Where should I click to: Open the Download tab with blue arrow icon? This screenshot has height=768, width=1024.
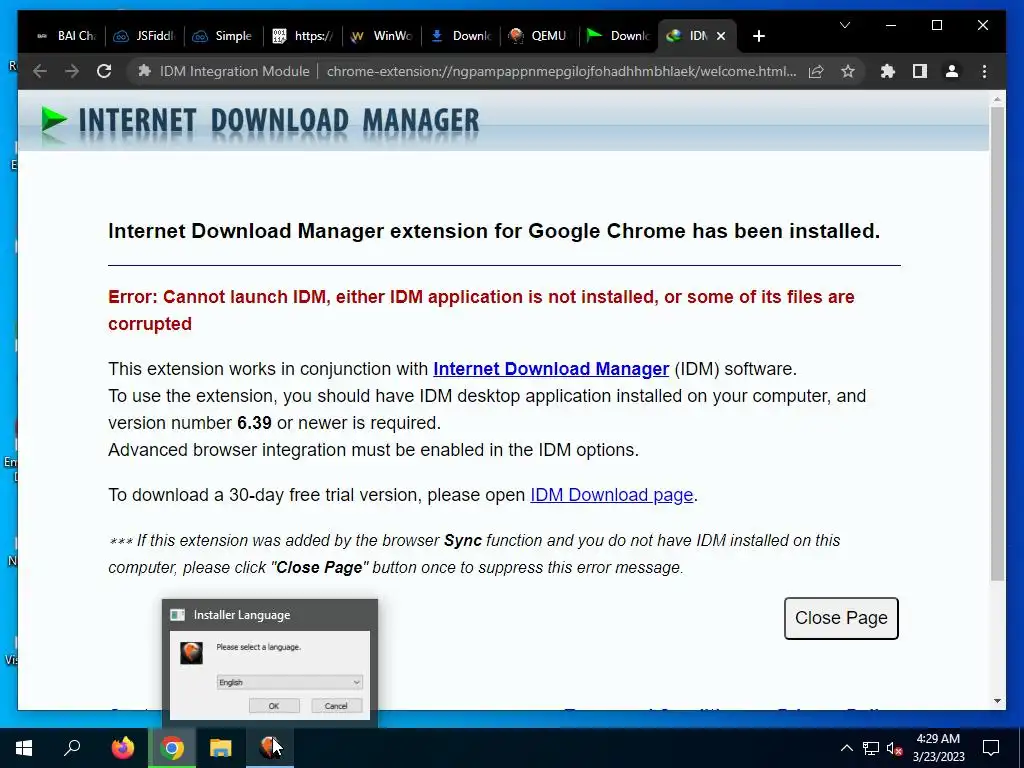460,36
